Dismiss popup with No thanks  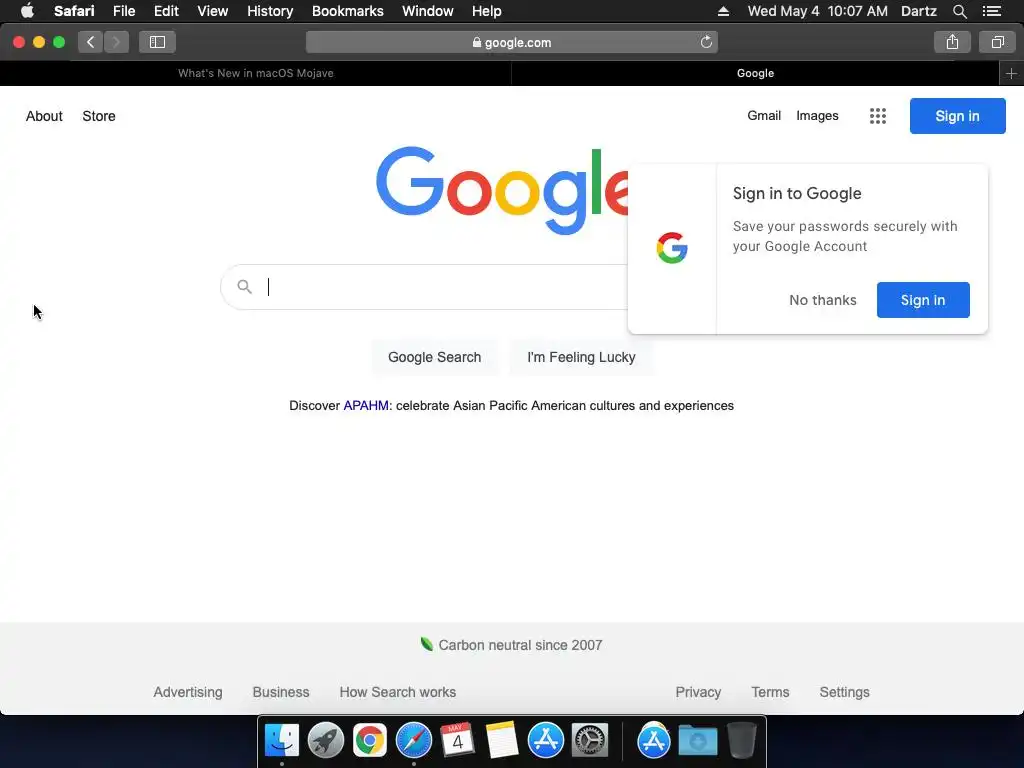pyautogui.click(x=823, y=300)
